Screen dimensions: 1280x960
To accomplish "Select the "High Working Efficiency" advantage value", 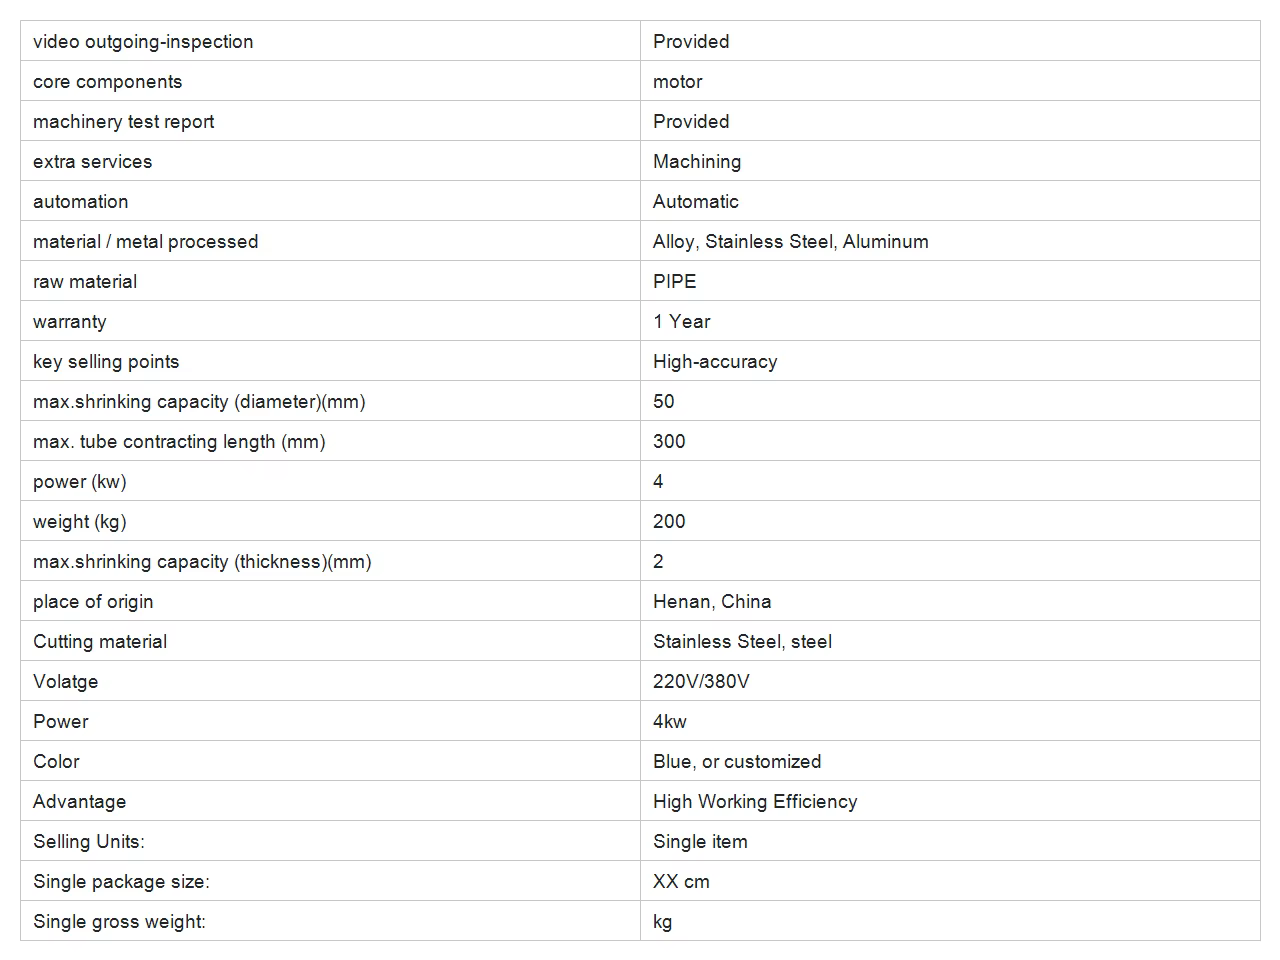I will (755, 801).
